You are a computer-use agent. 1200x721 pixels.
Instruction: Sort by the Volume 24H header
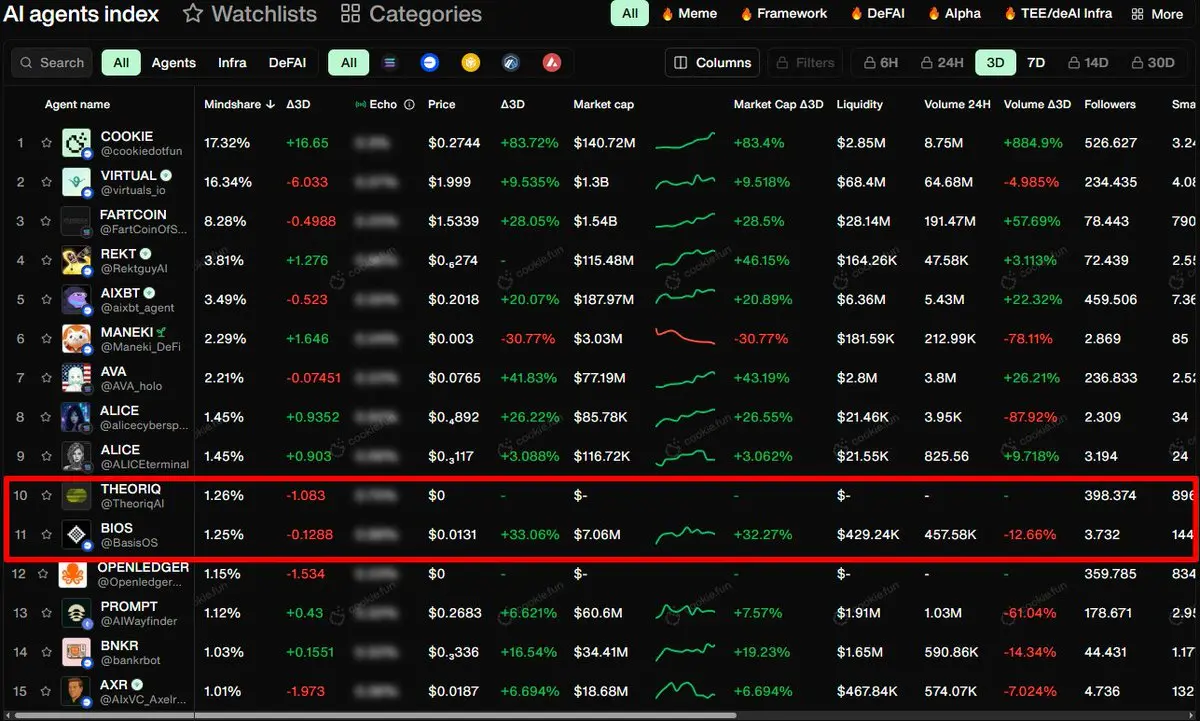click(957, 104)
